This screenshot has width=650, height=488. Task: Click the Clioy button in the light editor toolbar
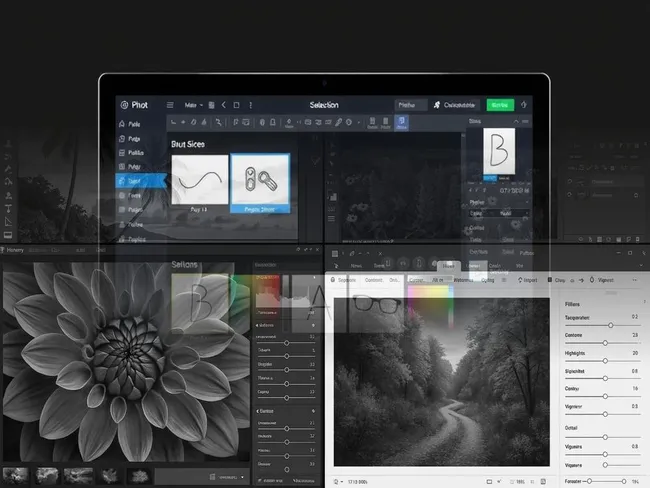556,280
